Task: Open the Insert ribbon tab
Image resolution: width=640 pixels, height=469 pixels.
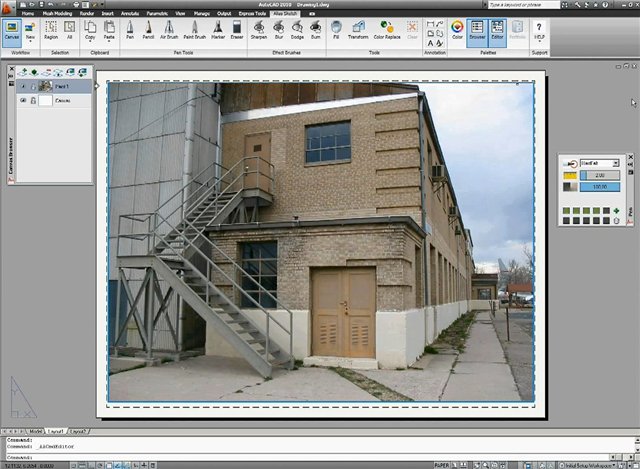Action: click(108, 13)
